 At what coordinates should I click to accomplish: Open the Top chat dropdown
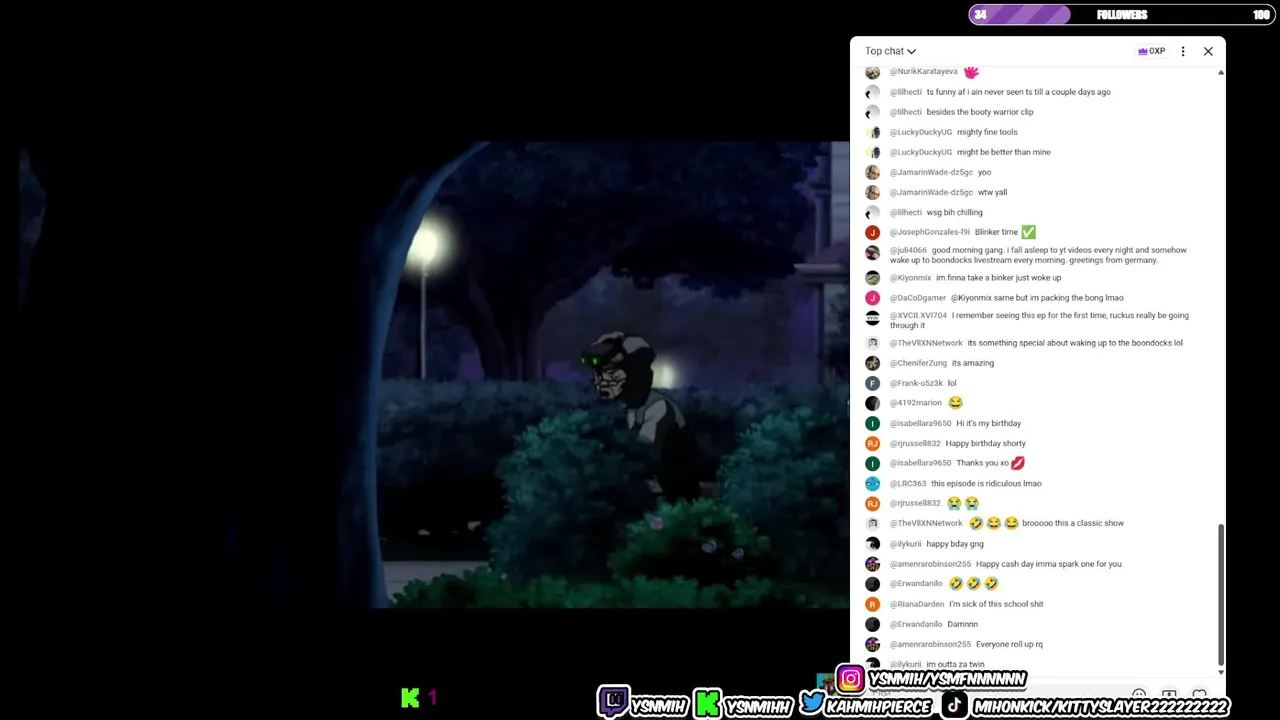coord(890,51)
